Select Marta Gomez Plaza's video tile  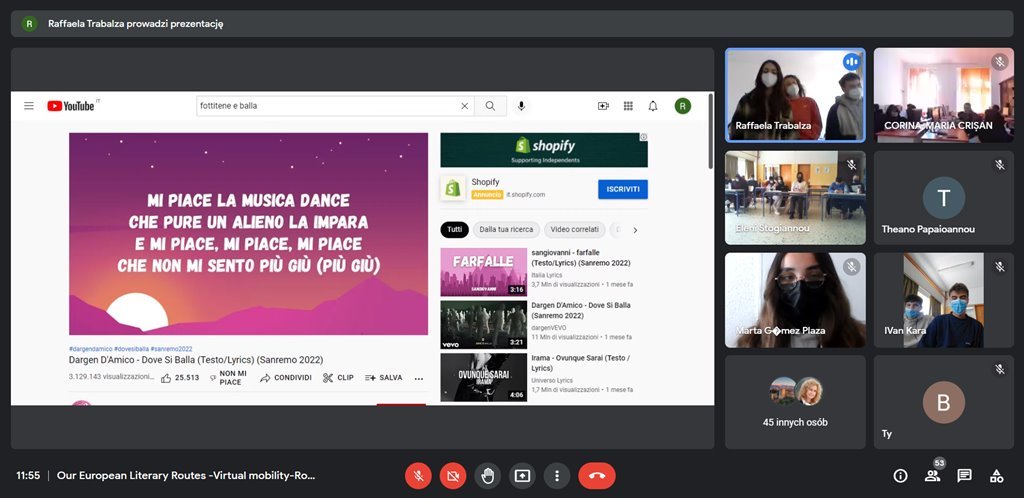coord(795,300)
